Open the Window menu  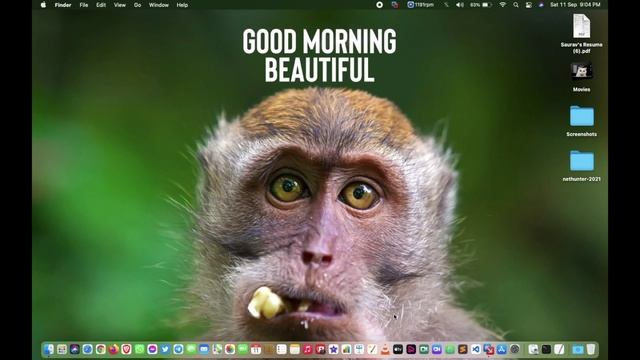click(x=159, y=5)
